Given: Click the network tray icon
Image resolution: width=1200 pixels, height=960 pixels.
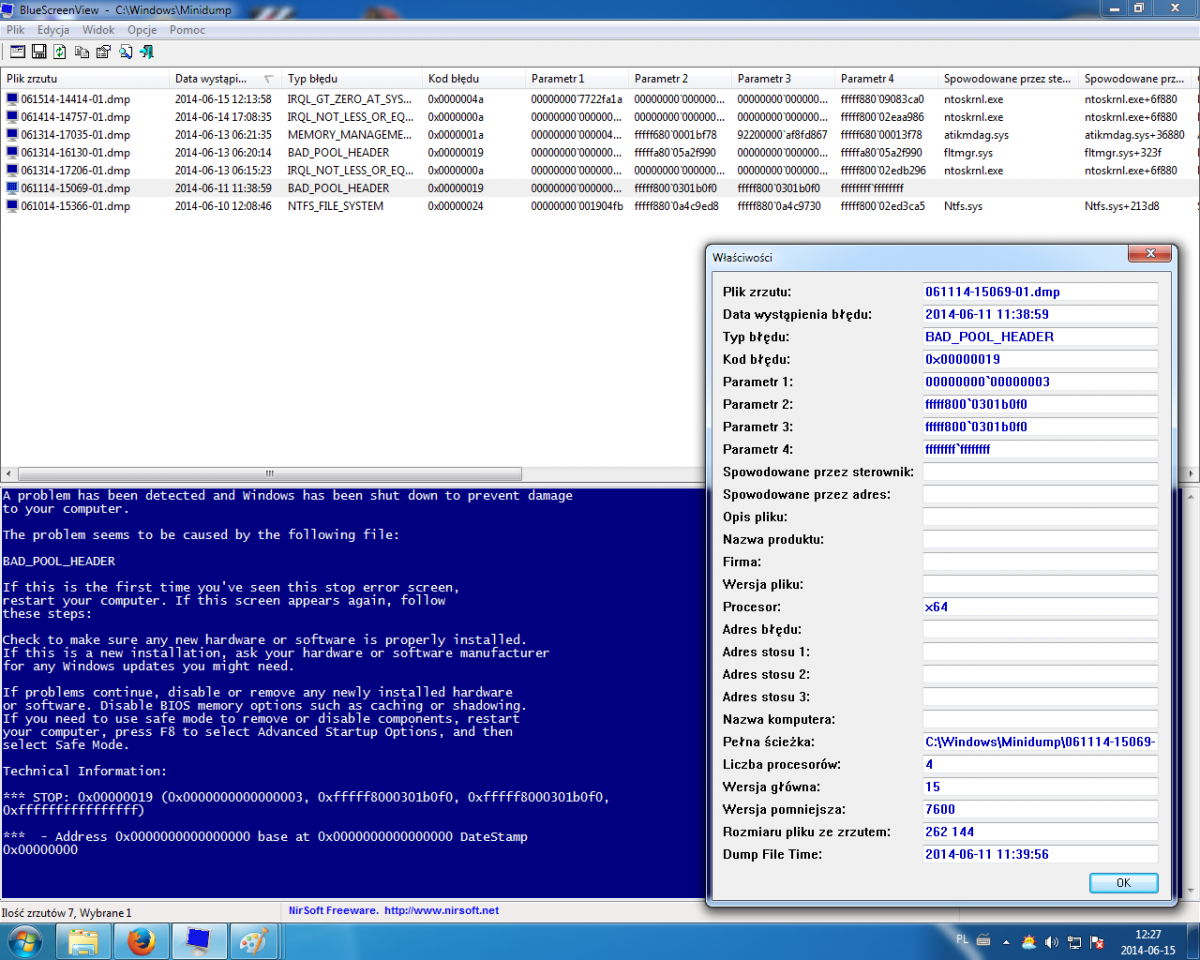Looking at the screenshot, I should [x=1074, y=941].
